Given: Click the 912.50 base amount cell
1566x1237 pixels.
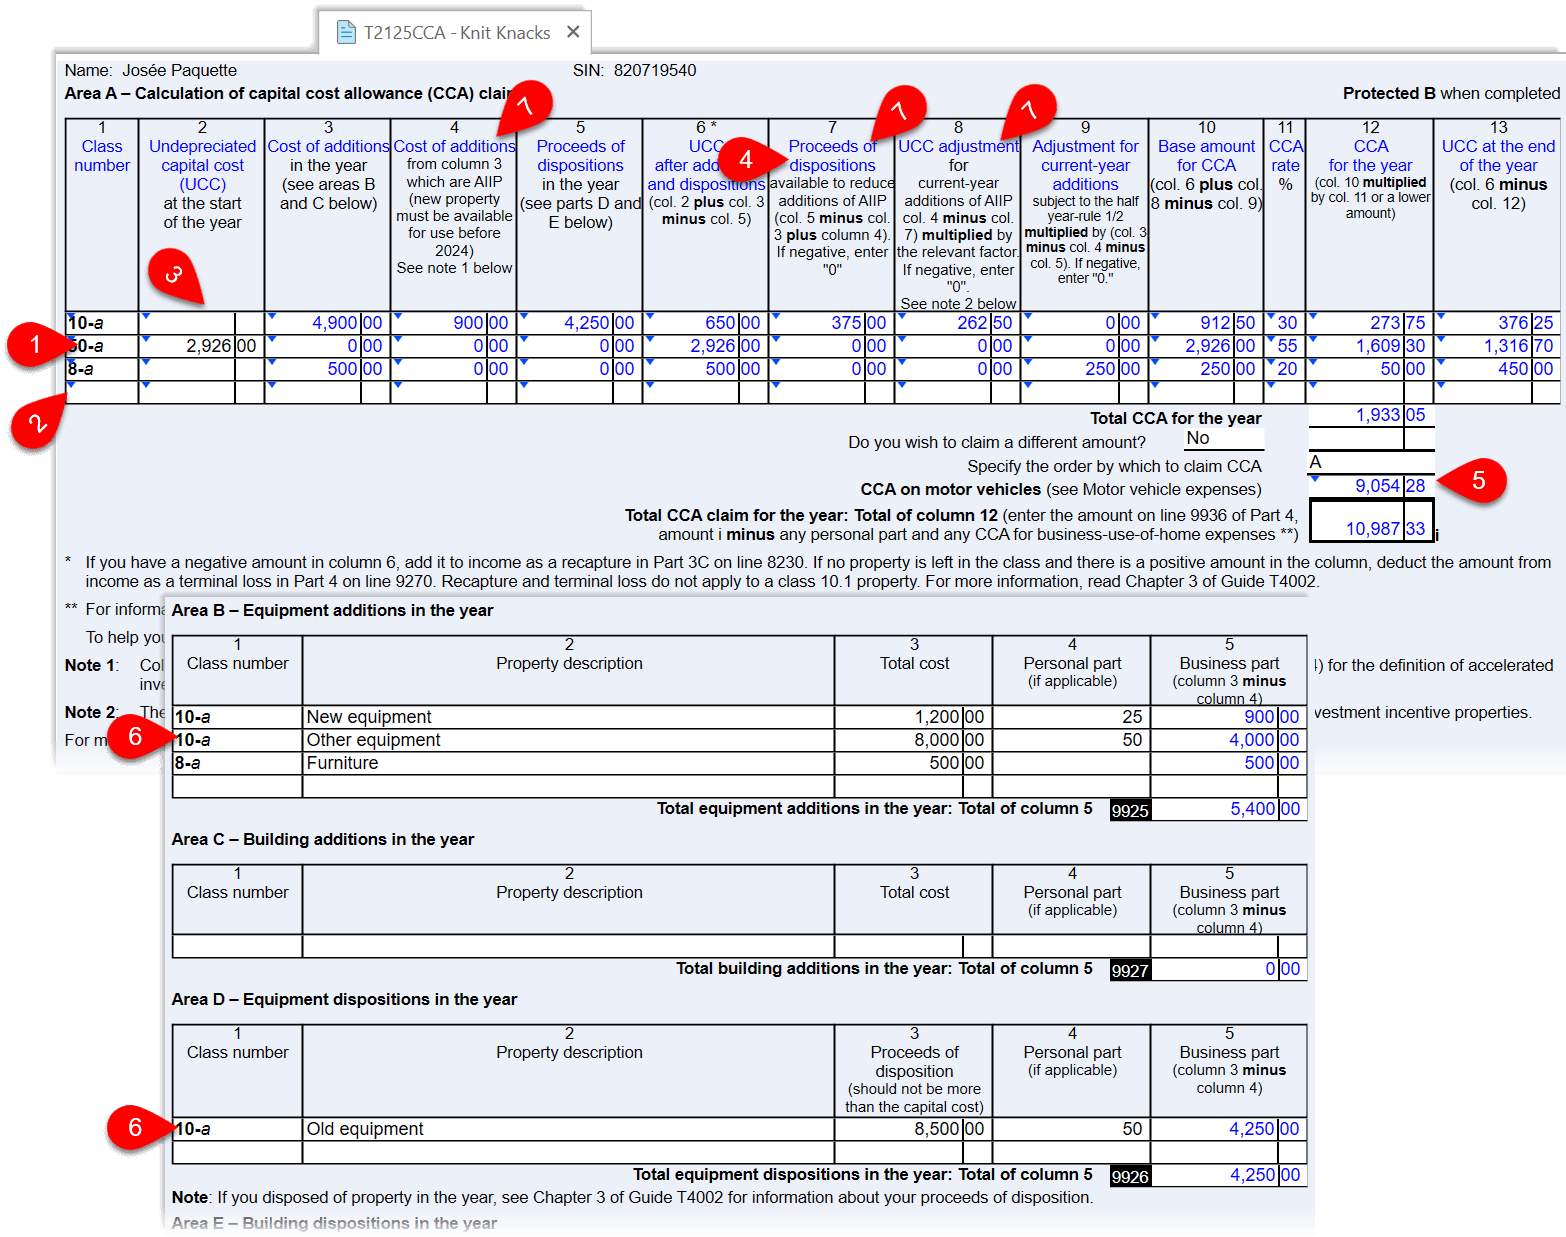Looking at the screenshot, I should click(1205, 323).
